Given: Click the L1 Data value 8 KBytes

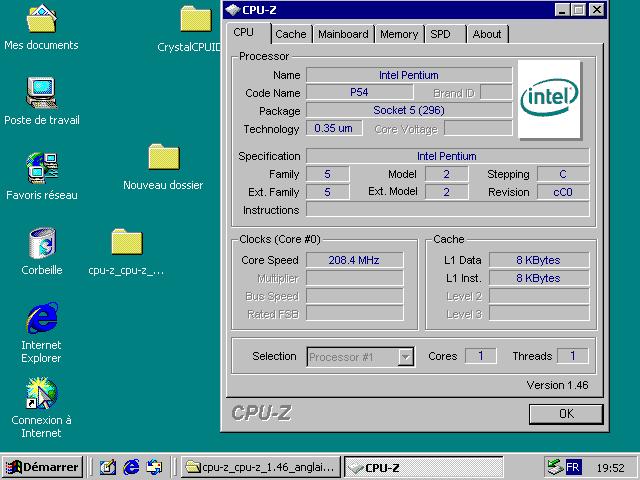Looking at the screenshot, I should coord(539,260).
